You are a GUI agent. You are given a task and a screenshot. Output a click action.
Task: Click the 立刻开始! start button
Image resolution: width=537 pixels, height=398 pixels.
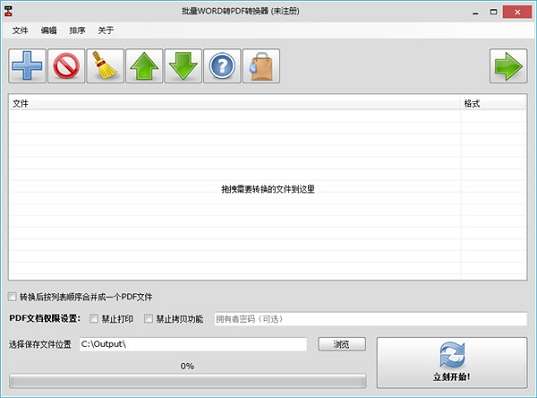(x=452, y=363)
